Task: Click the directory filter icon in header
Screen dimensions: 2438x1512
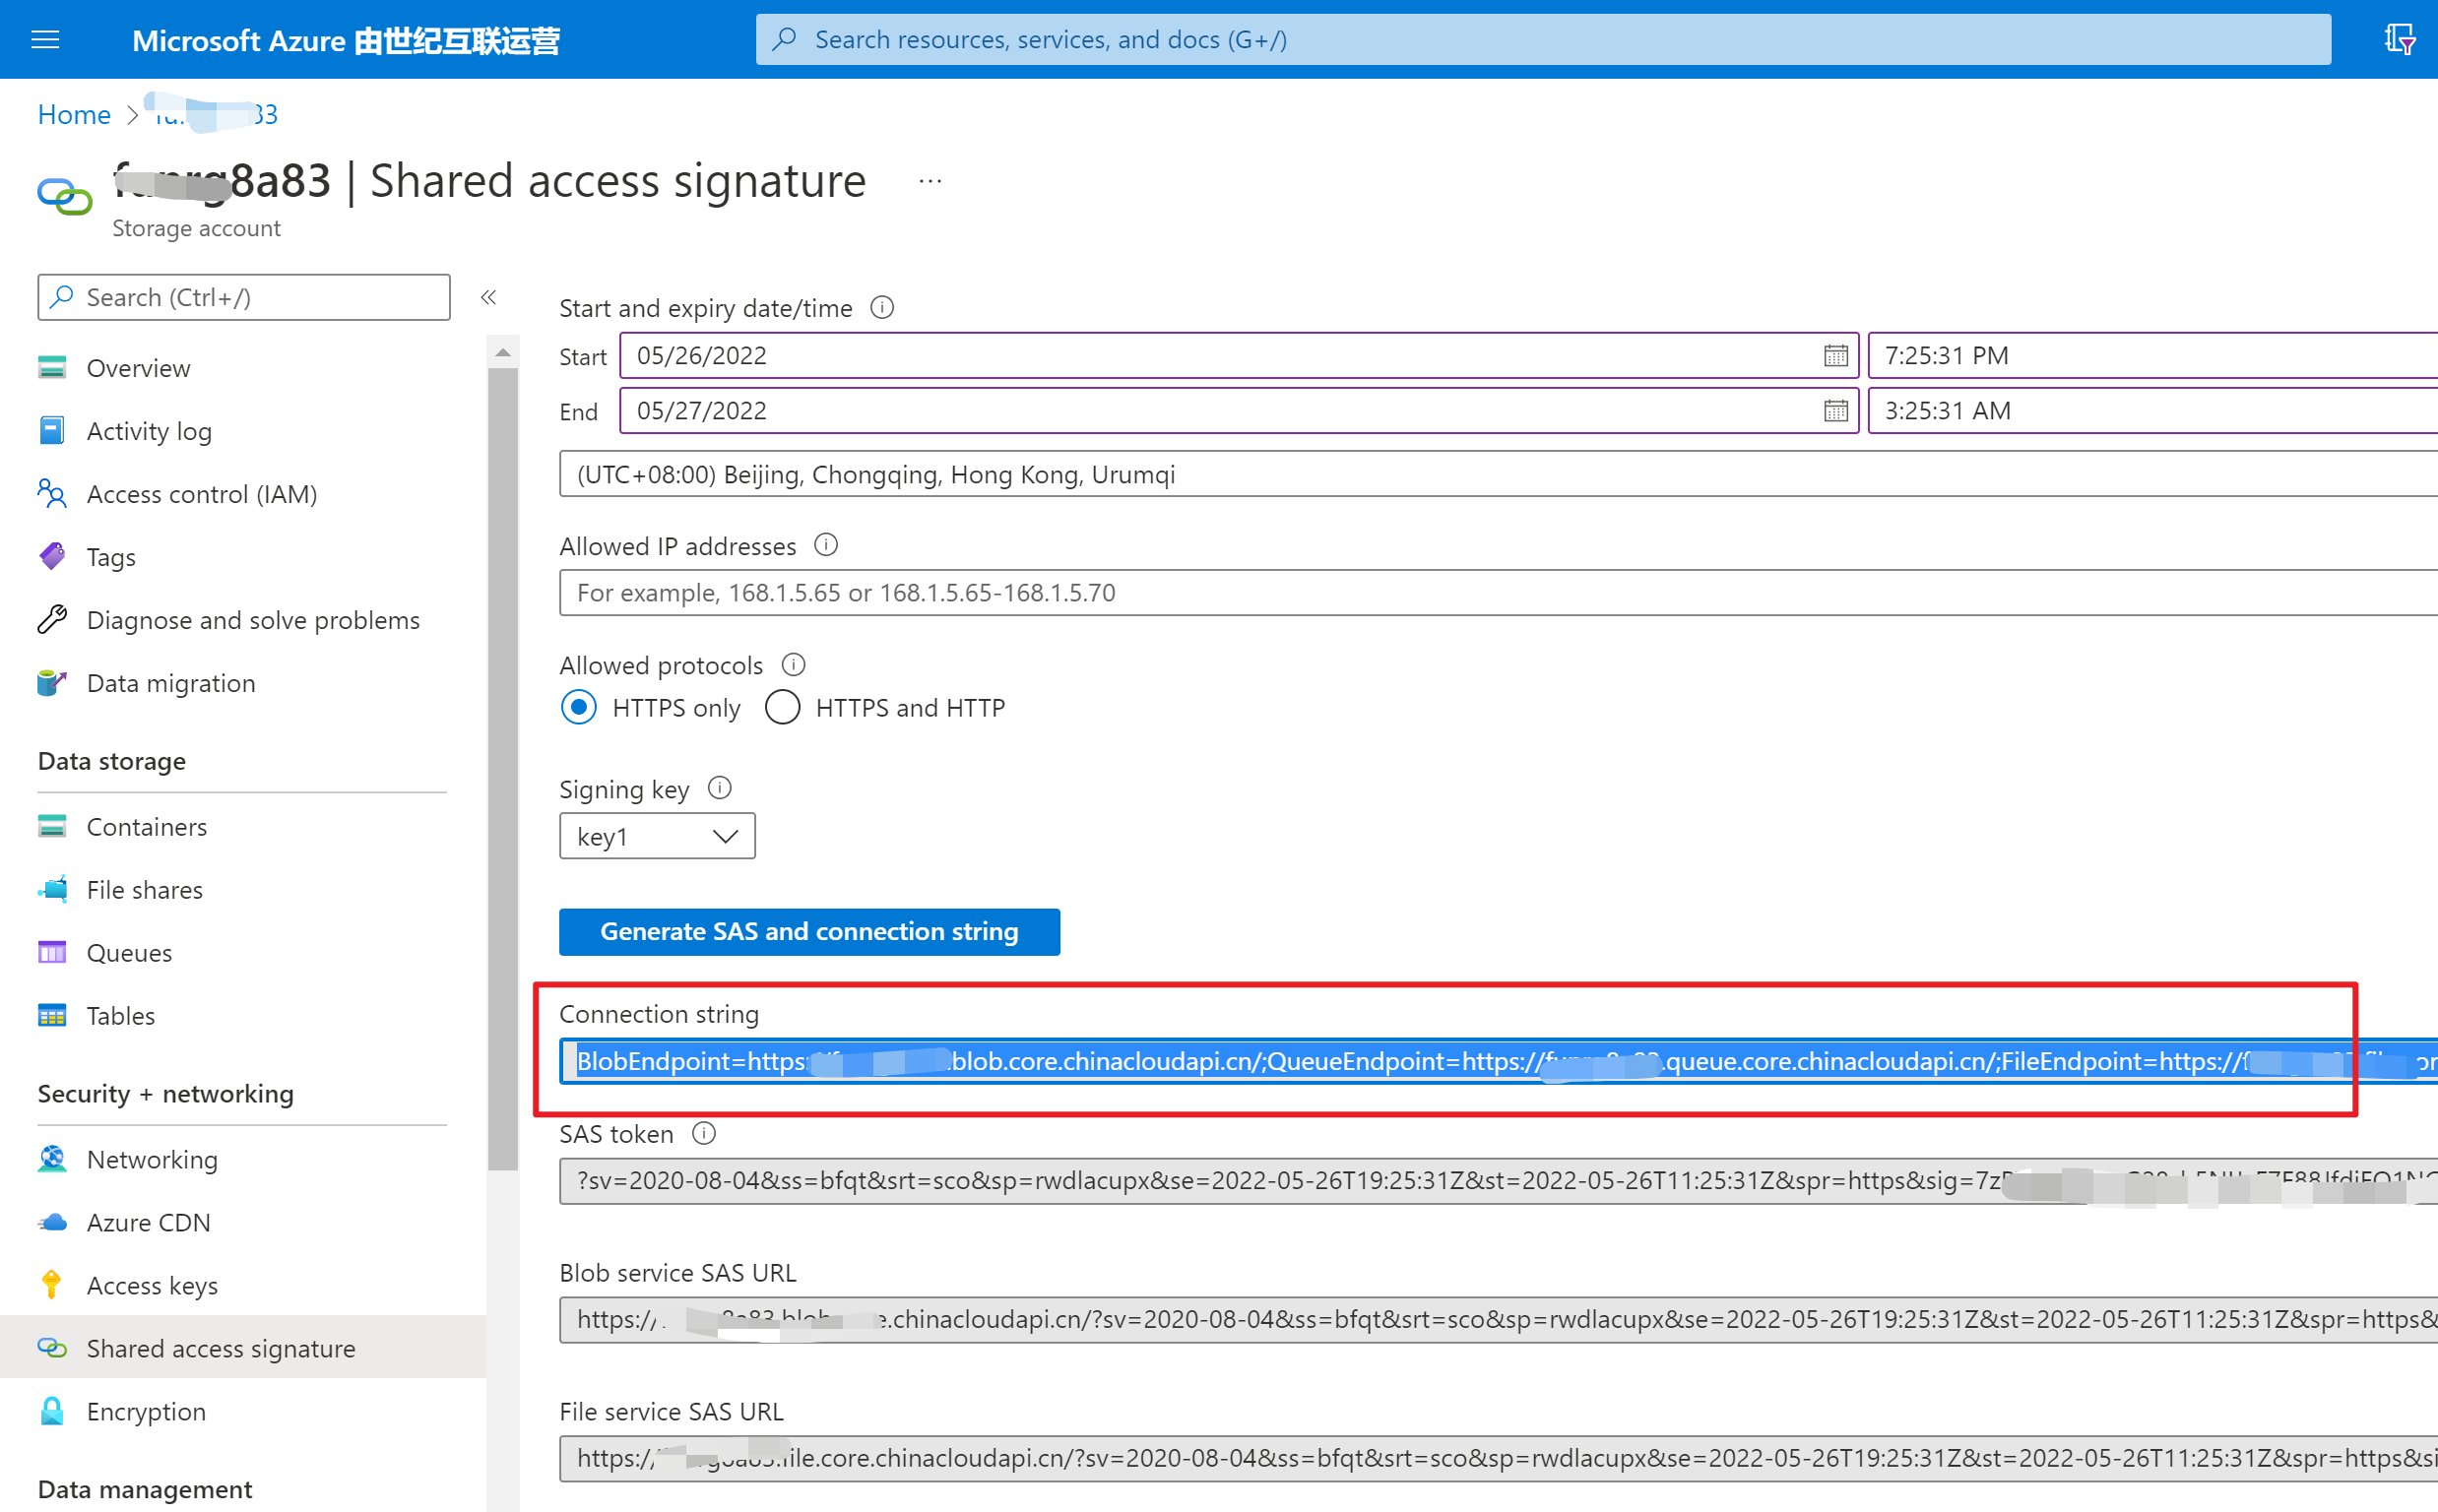Action: click(2398, 40)
